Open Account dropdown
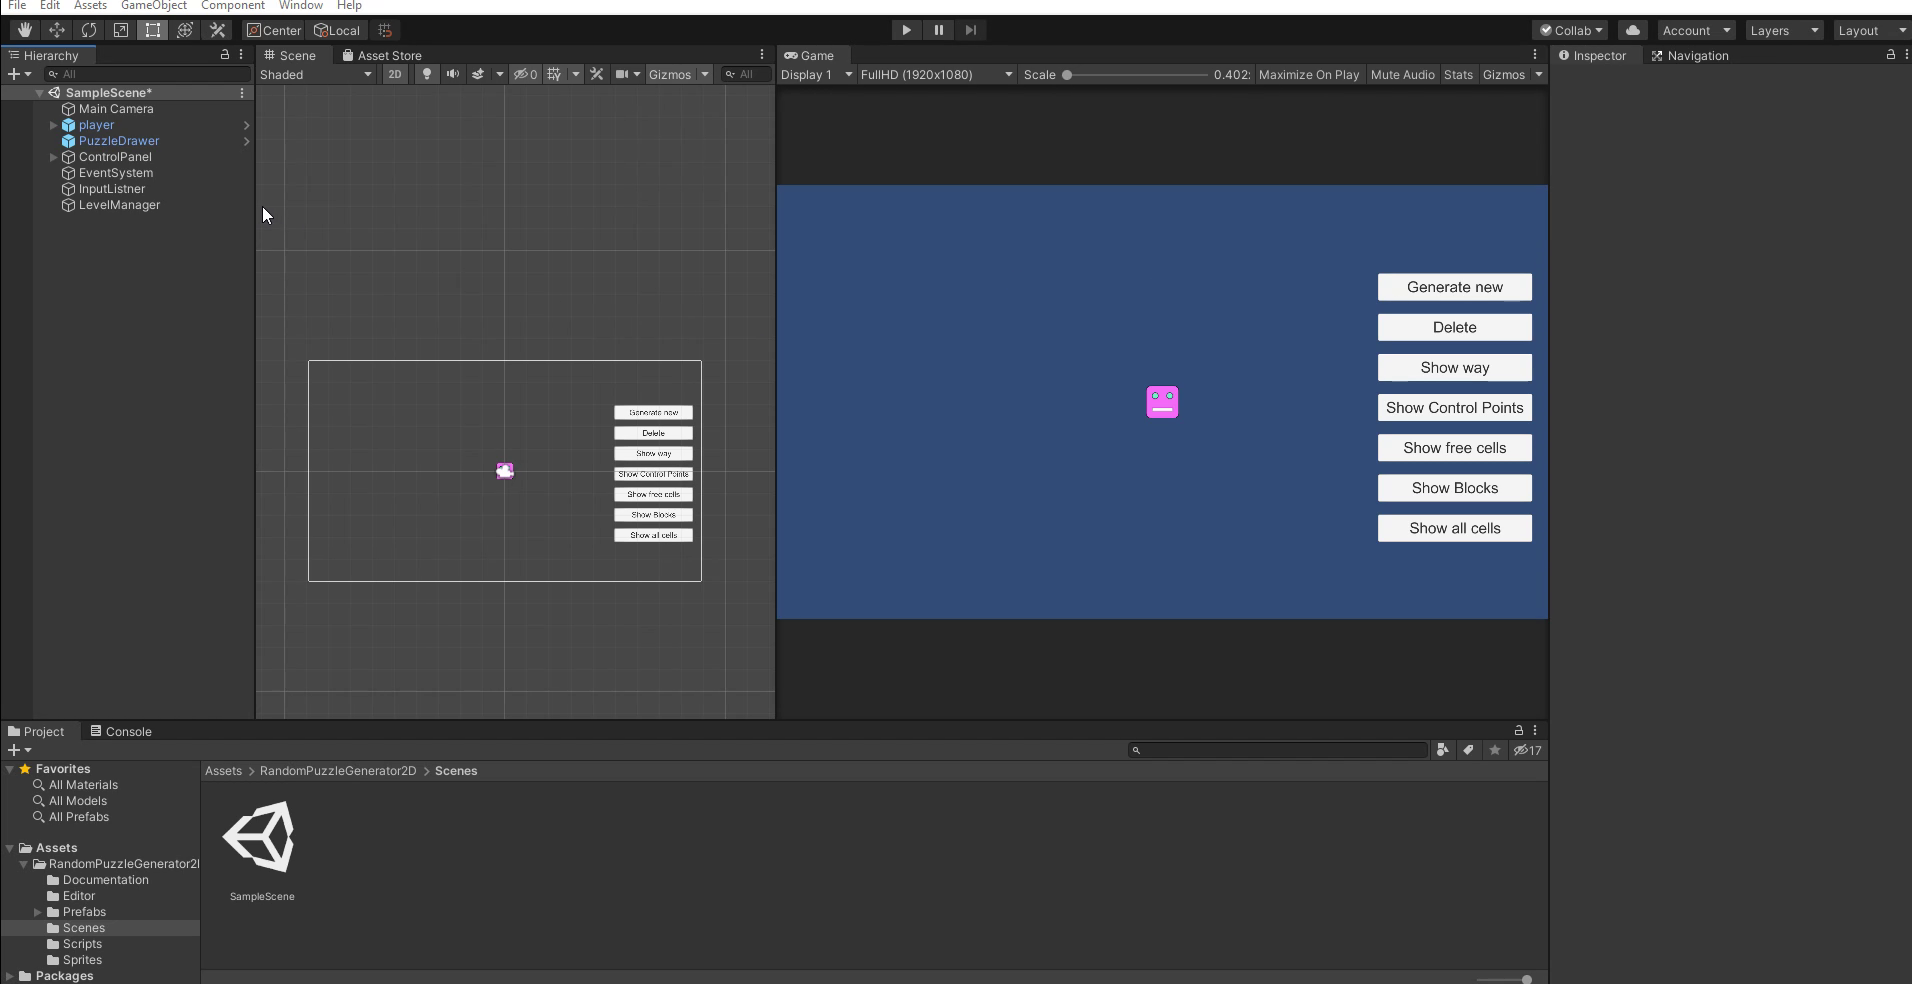 pyautogui.click(x=1696, y=30)
